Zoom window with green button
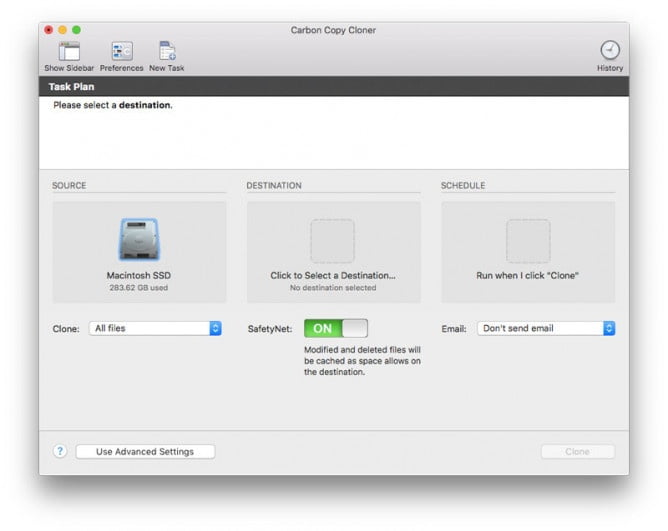The image size is (668, 531). [77, 30]
